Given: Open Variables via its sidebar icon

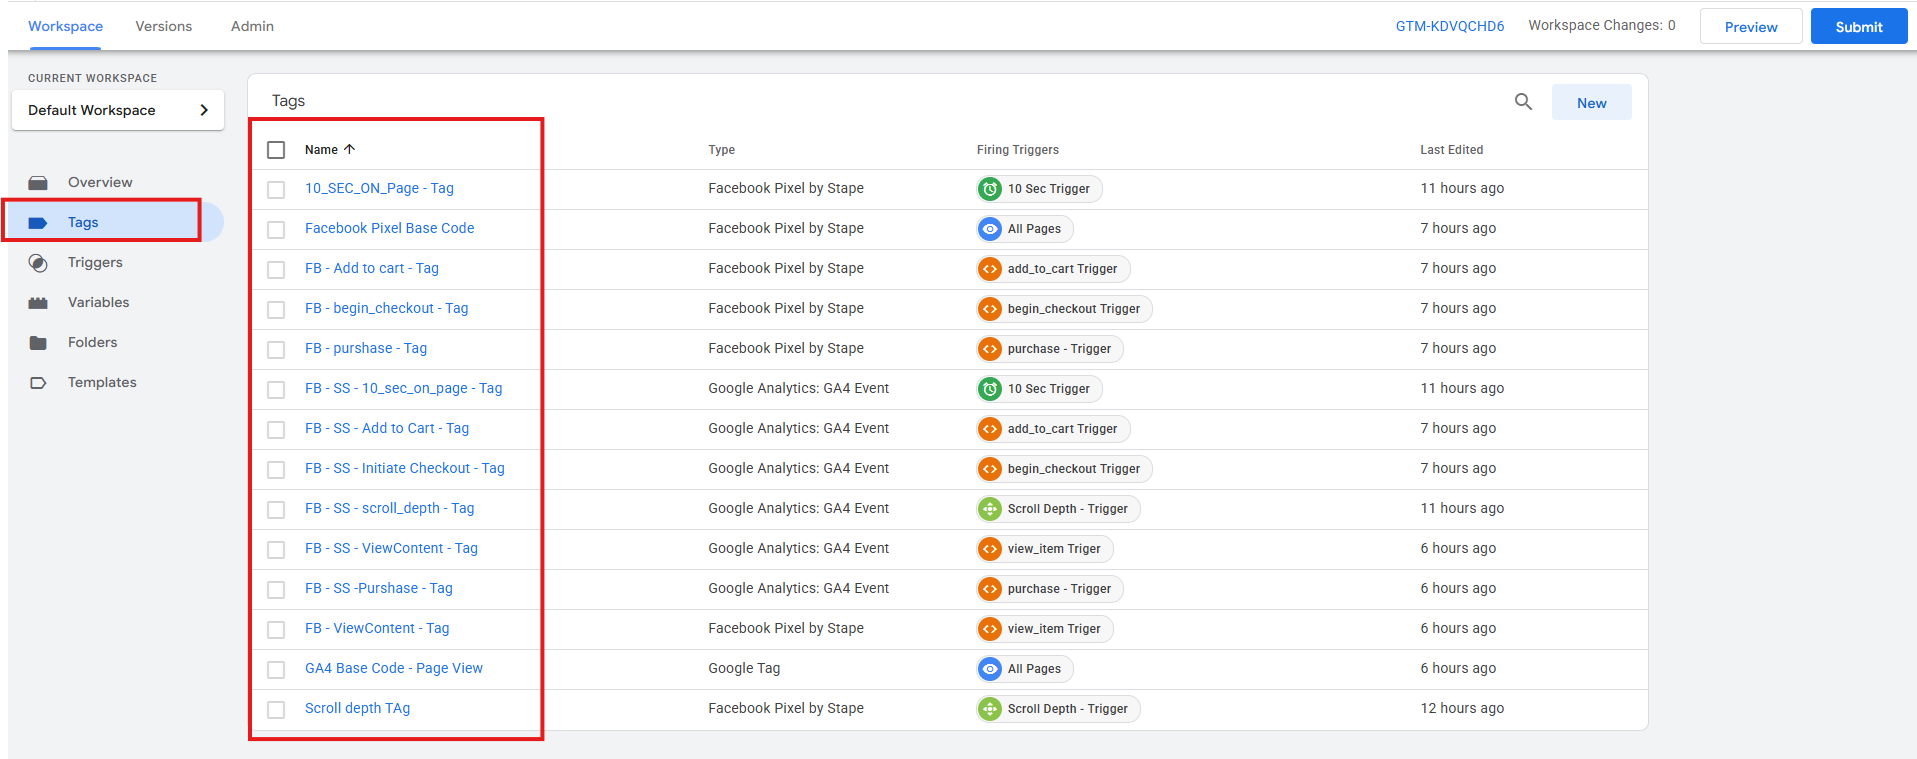Looking at the screenshot, I should point(38,303).
